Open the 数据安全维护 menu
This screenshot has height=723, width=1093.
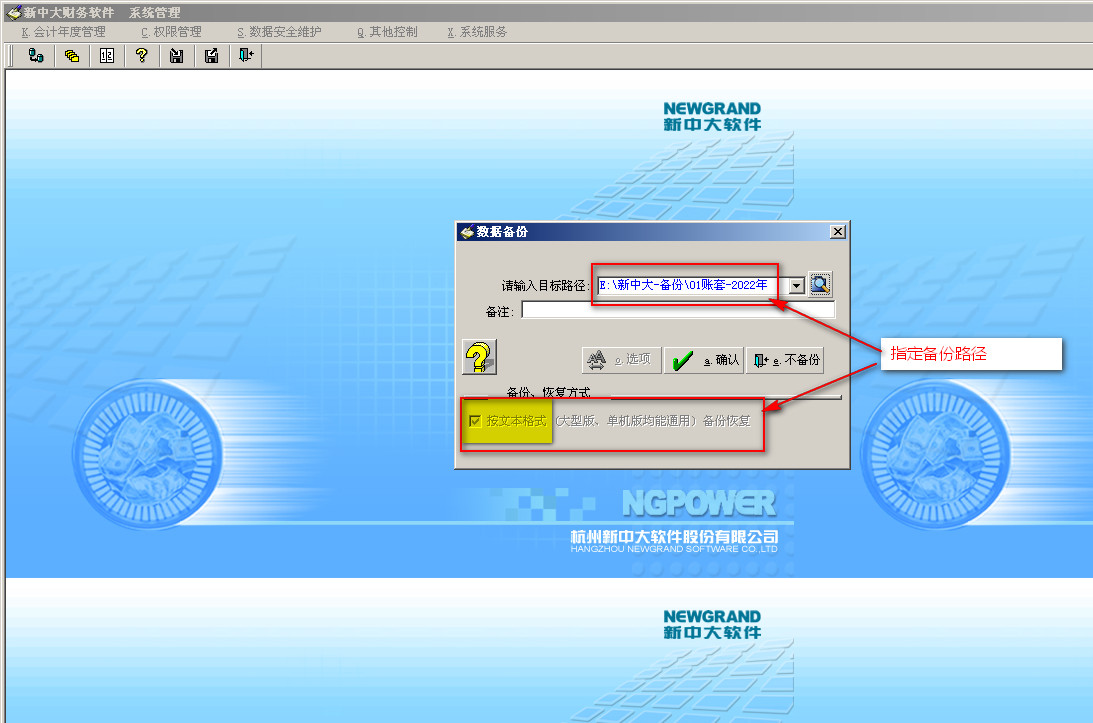279,32
